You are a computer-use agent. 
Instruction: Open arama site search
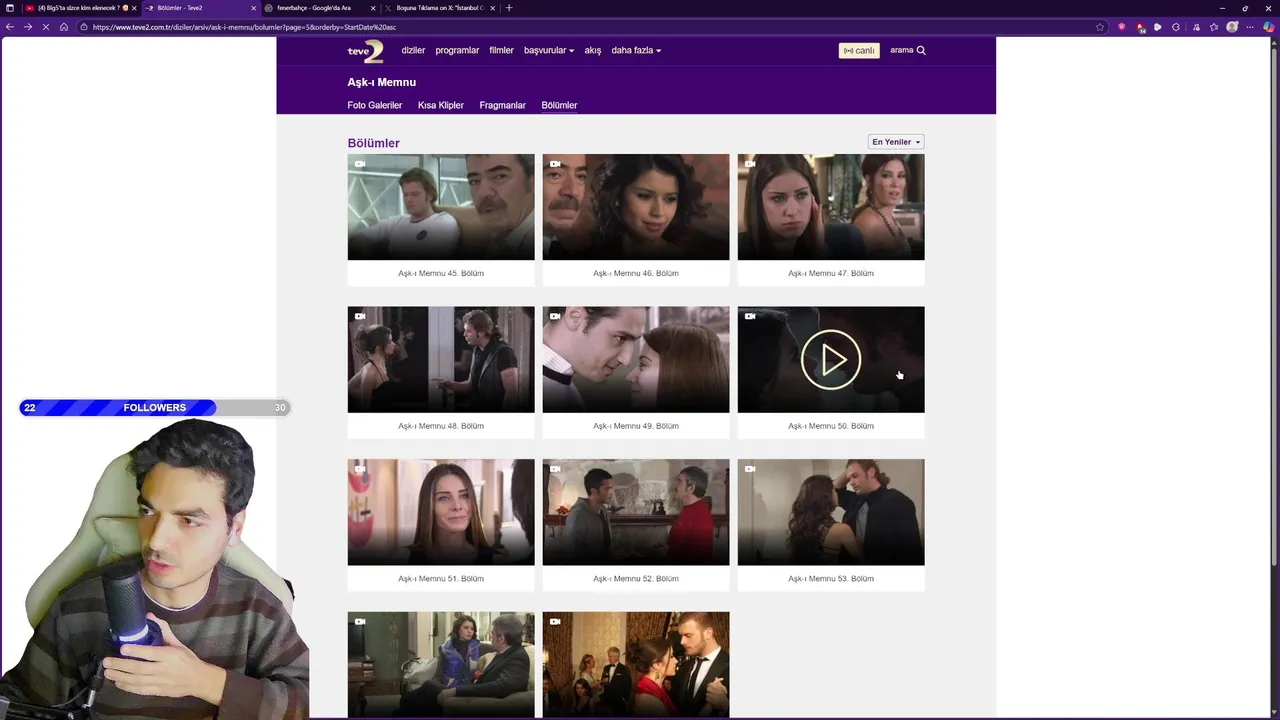tap(908, 50)
